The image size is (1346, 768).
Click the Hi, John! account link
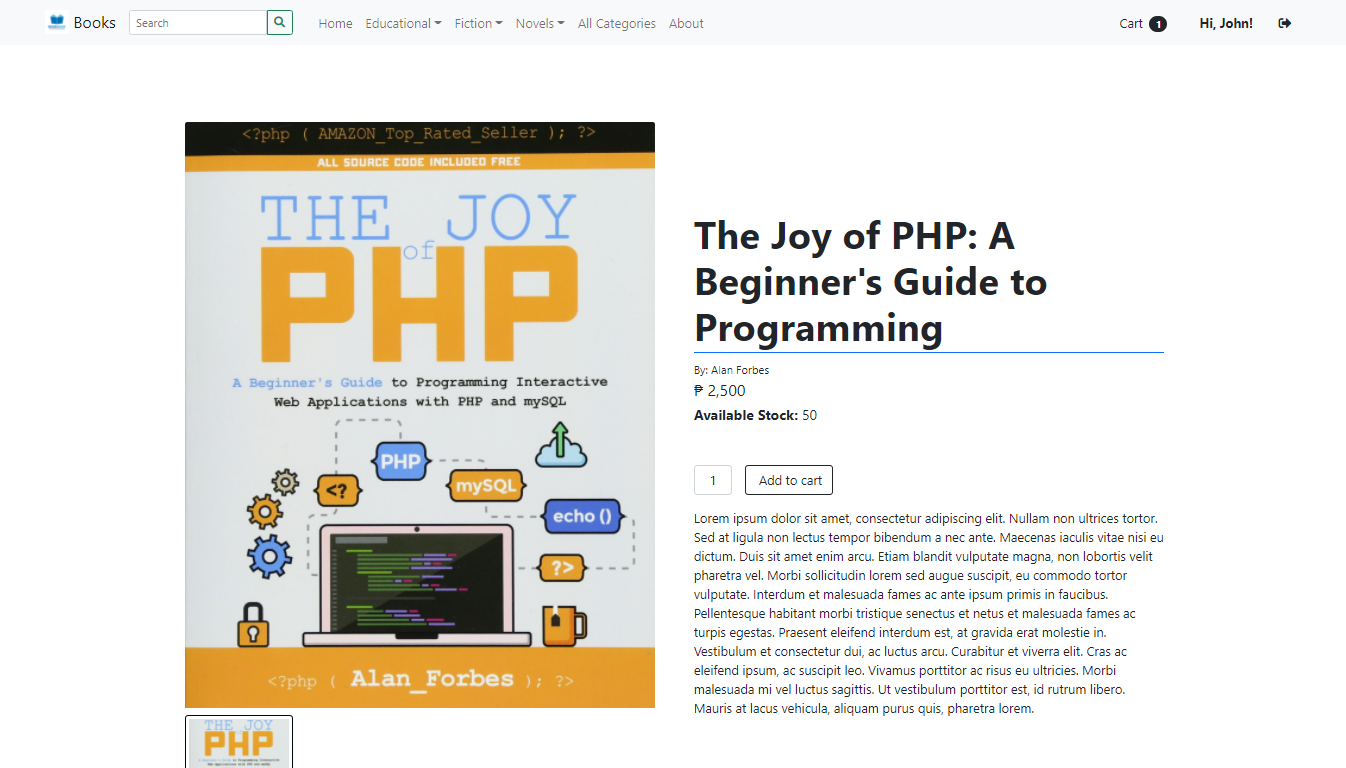(x=1226, y=23)
